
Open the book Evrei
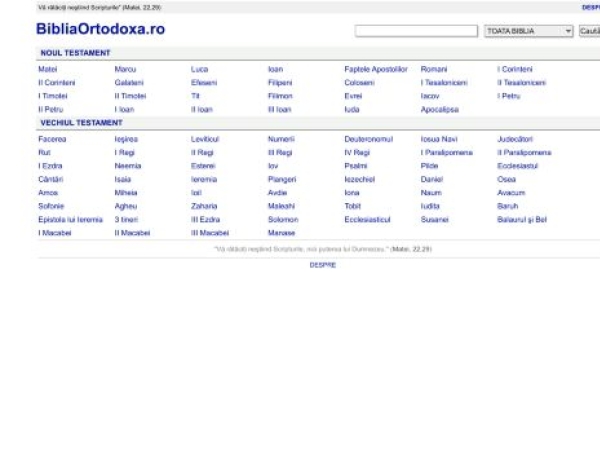tap(353, 96)
